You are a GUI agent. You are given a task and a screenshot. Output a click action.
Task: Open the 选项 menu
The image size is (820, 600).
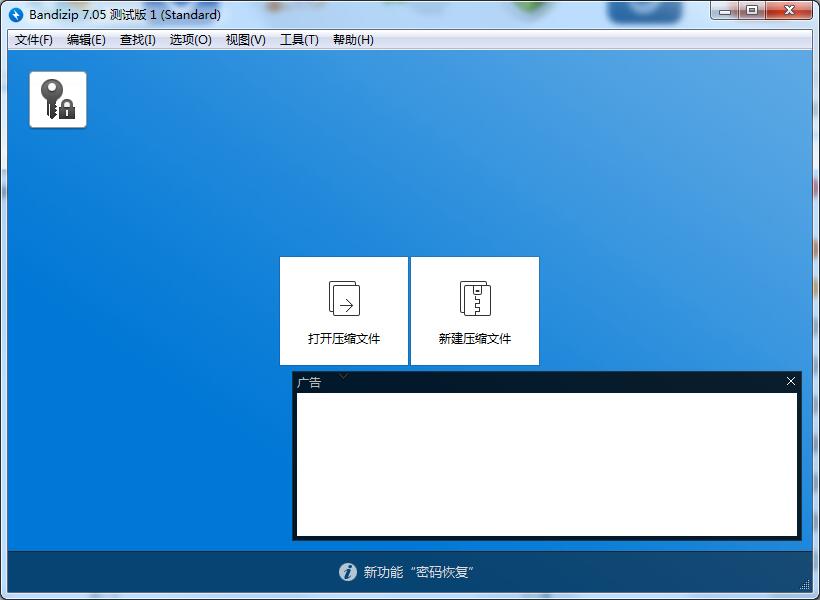pyautogui.click(x=190, y=40)
